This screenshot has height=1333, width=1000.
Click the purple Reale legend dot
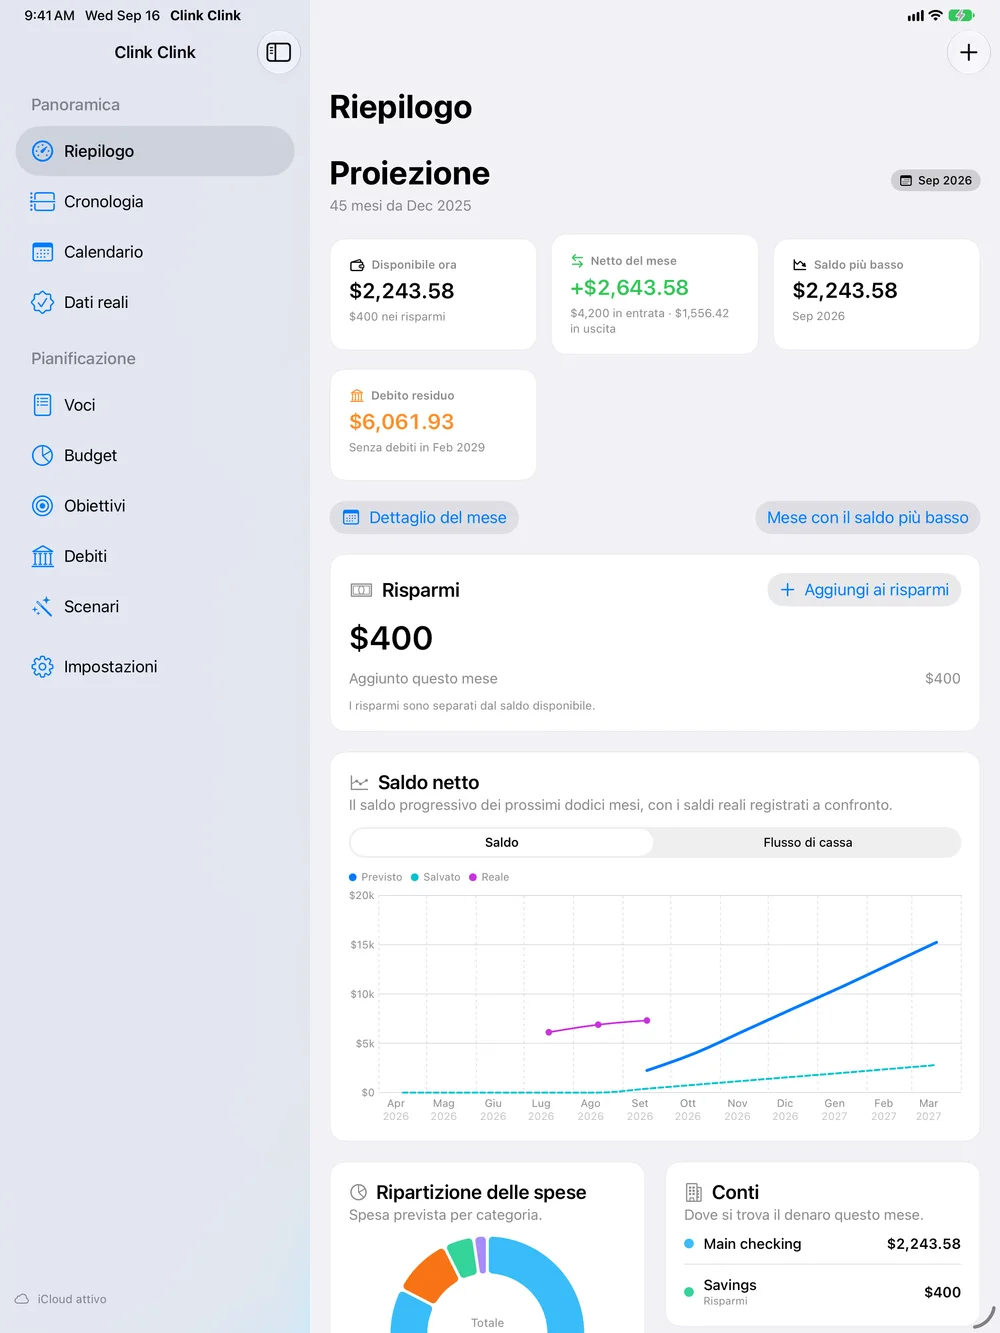(473, 877)
